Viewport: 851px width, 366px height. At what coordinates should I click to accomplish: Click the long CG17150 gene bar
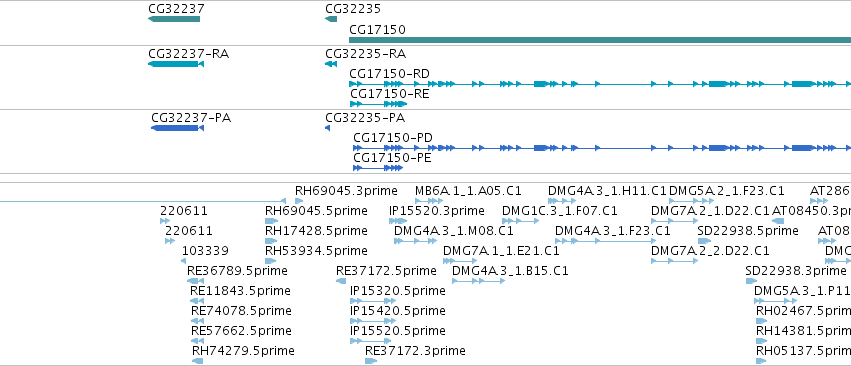pos(600,40)
